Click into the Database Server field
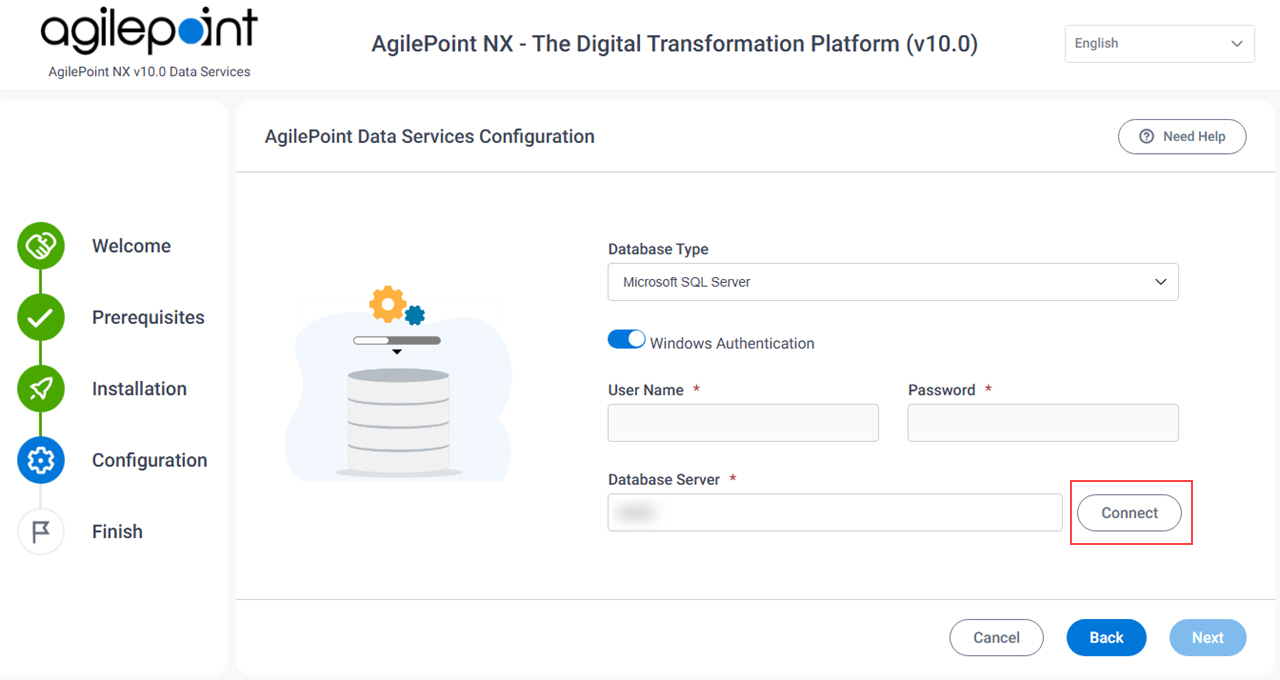 (835, 513)
